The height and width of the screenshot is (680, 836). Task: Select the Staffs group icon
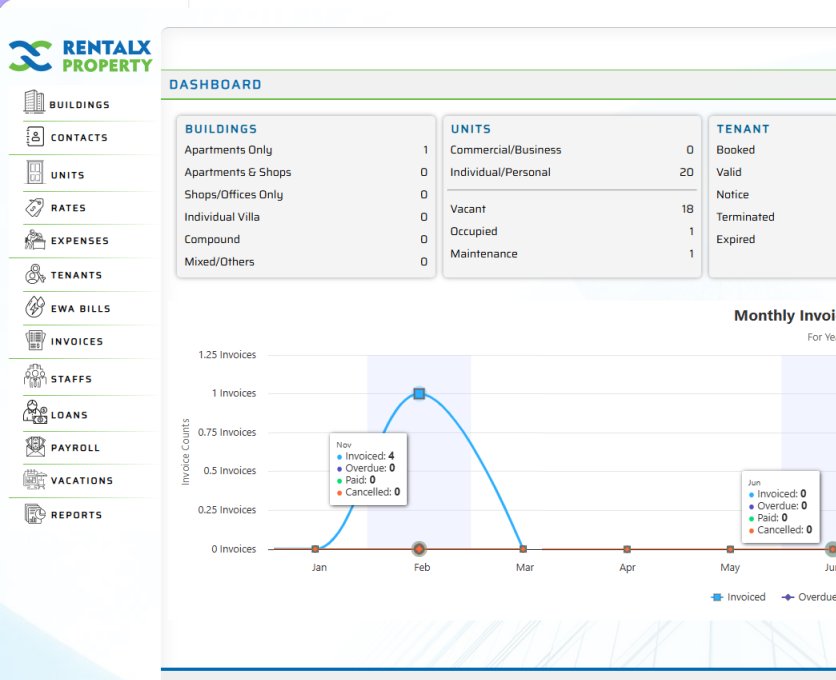click(x=34, y=377)
